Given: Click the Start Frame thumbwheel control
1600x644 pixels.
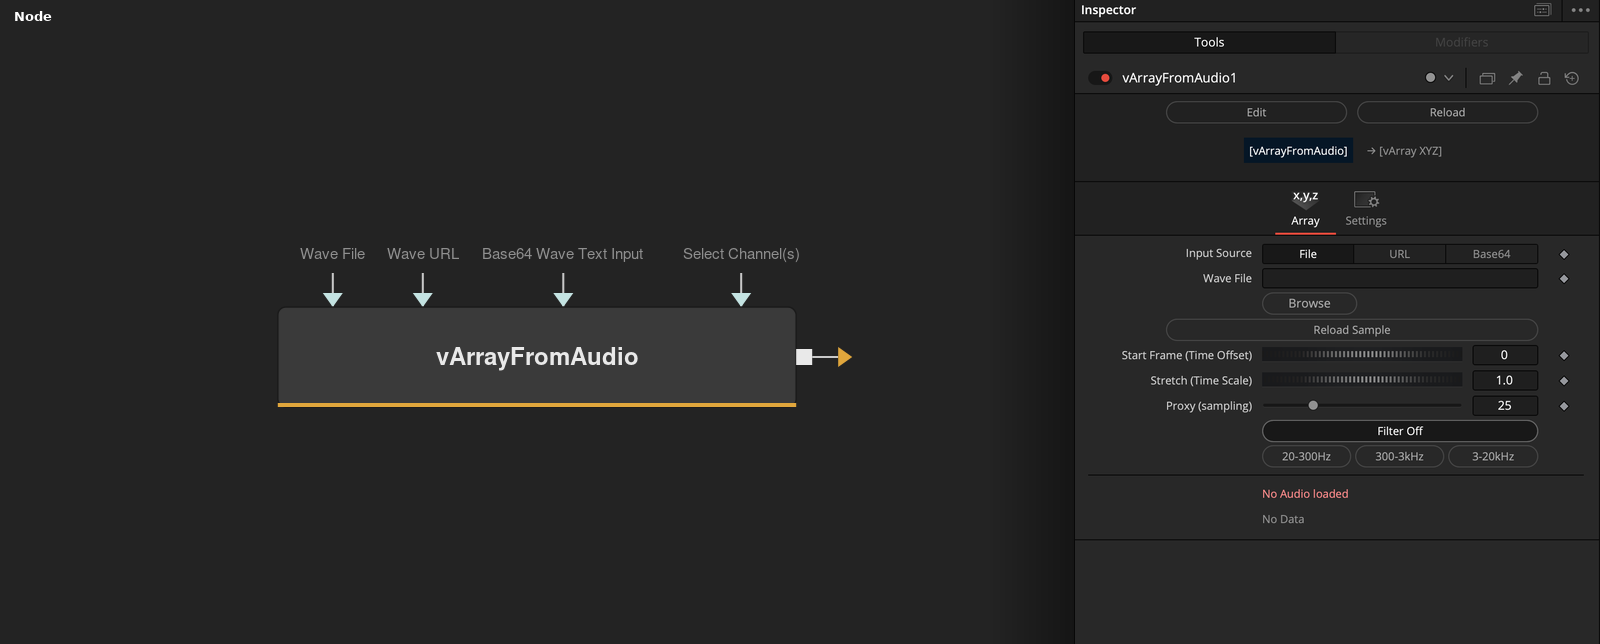Looking at the screenshot, I should click(1362, 355).
